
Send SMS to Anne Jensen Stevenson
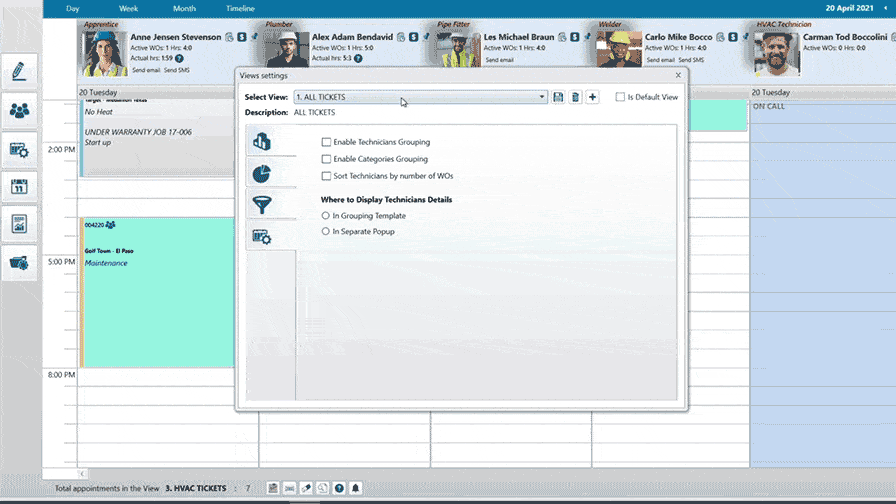coord(177,70)
